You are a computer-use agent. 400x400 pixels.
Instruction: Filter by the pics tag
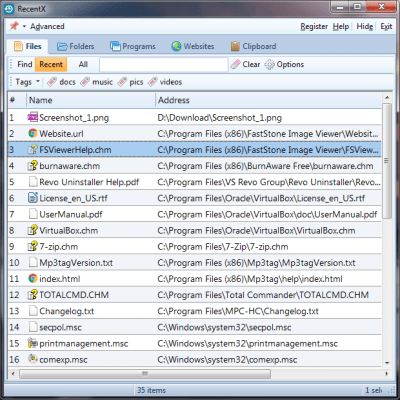click(130, 82)
